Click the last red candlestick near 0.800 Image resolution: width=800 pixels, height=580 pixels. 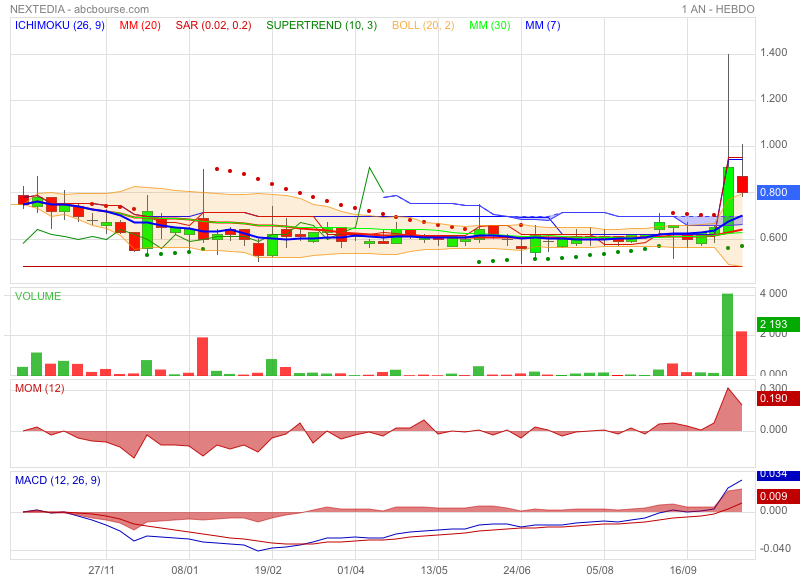pos(742,184)
